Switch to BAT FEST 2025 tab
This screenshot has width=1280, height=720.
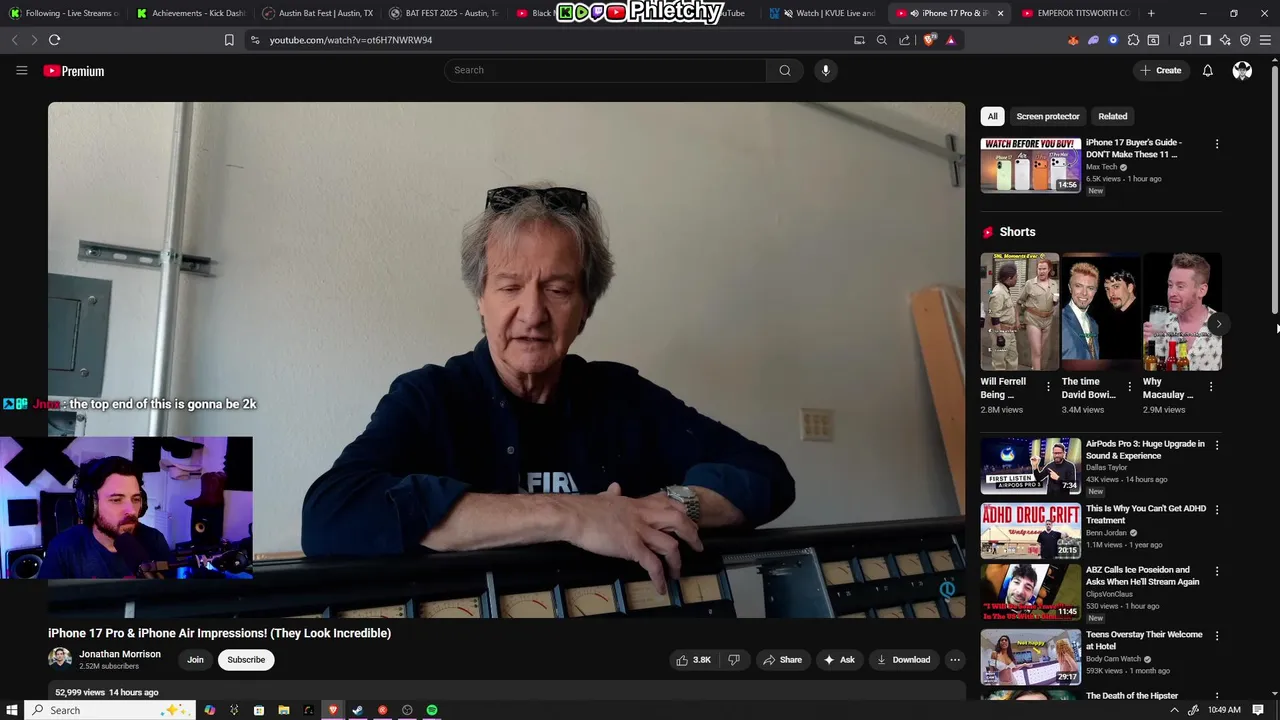coord(443,13)
